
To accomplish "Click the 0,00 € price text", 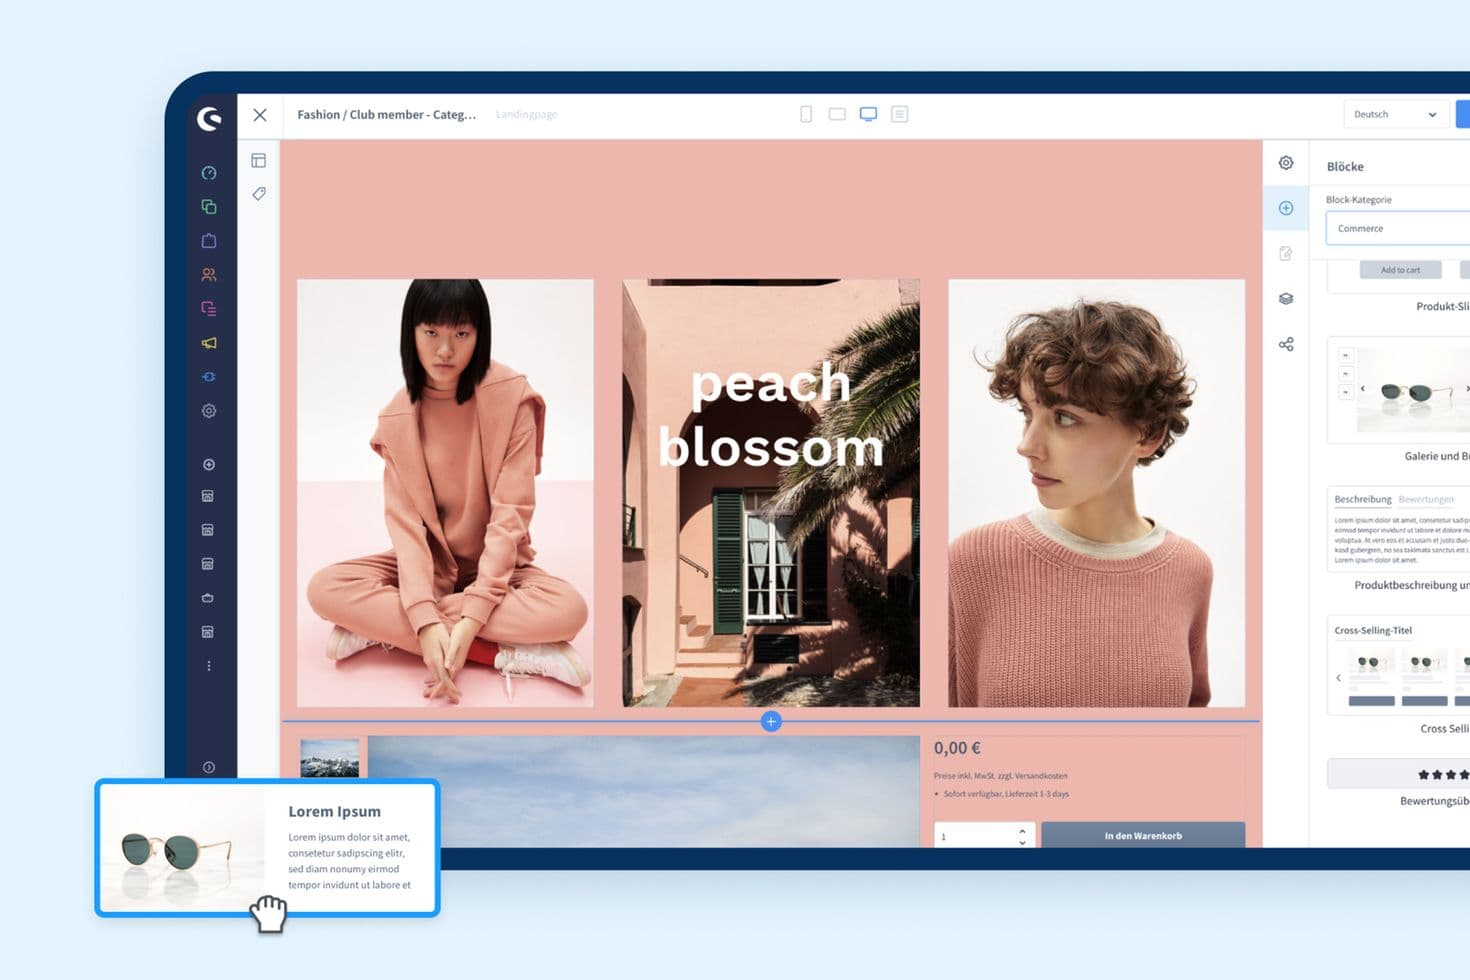I will click(x=957, y=748).
